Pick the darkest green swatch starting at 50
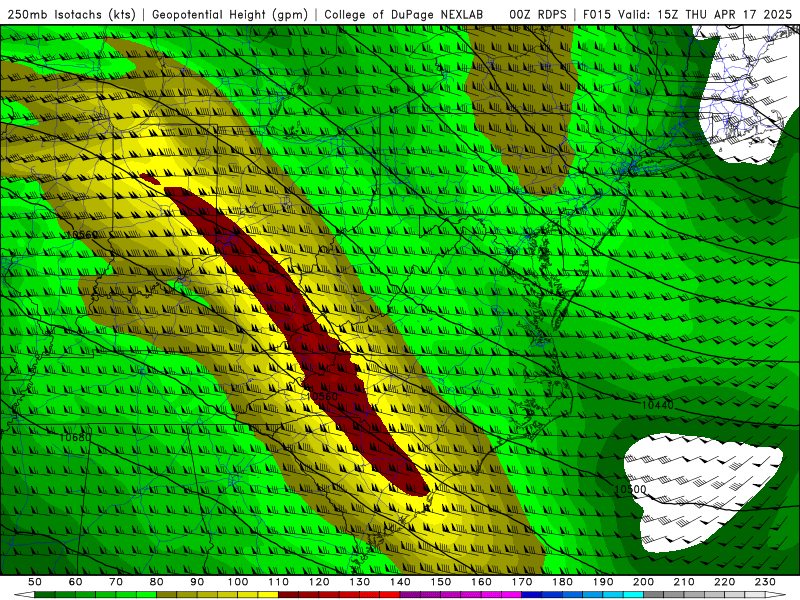Image resolution: width=800 pixels, height=600 pixels. (x=45, y=595)
